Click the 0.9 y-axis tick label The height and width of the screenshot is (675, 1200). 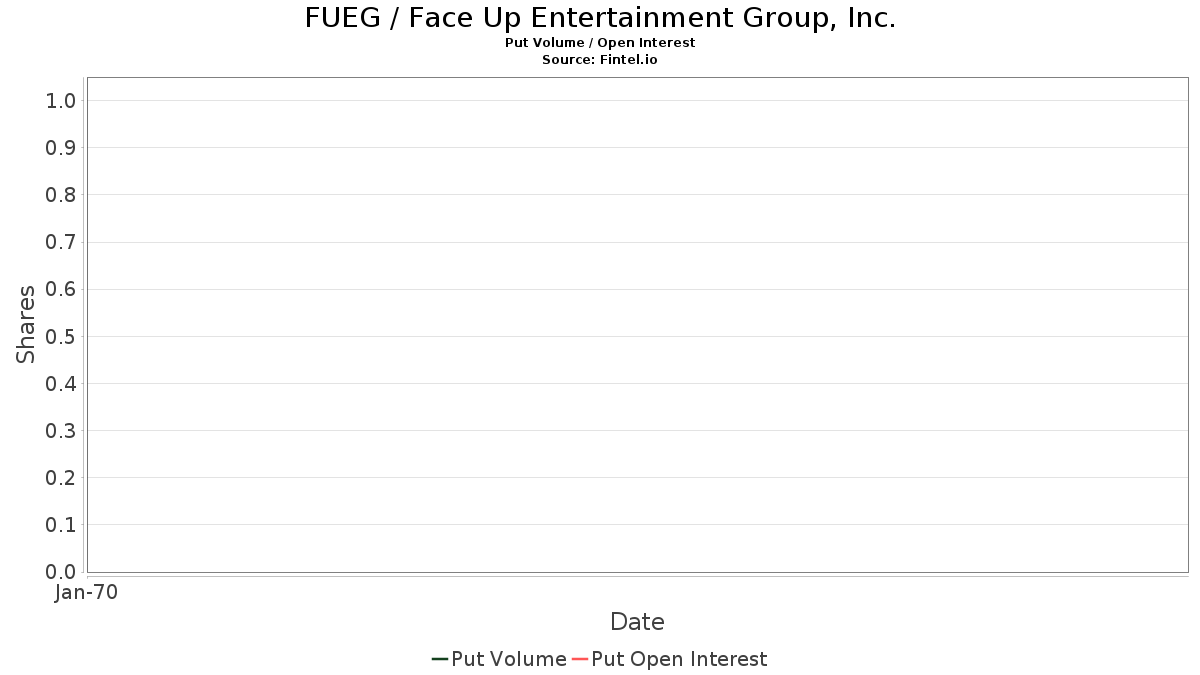61,148
